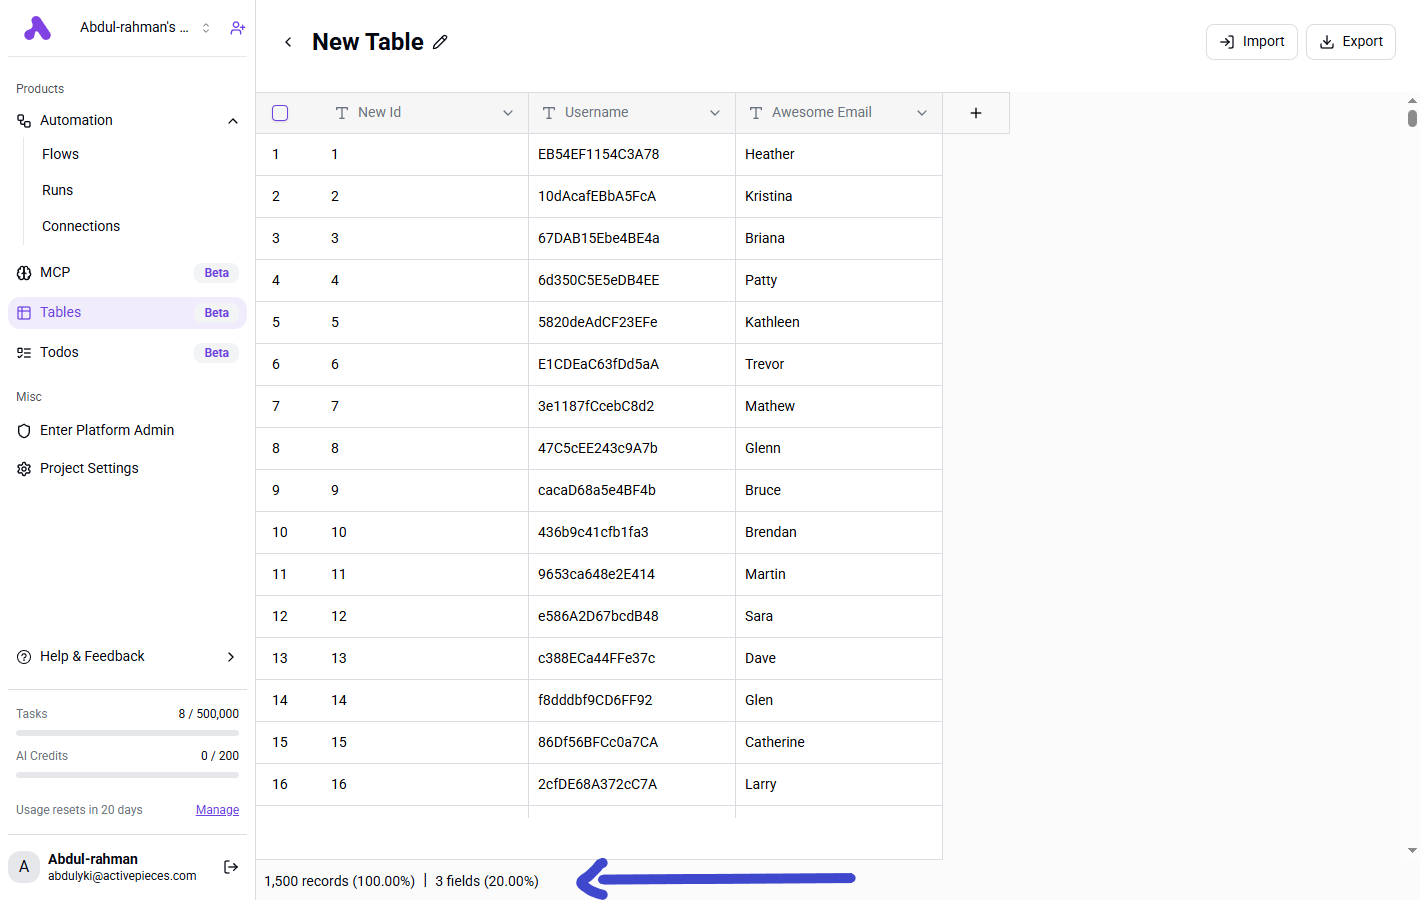Screen dimensions: 1420x900
Task: Click the Tasks usage progress bar
Action: tap(127, 733)
